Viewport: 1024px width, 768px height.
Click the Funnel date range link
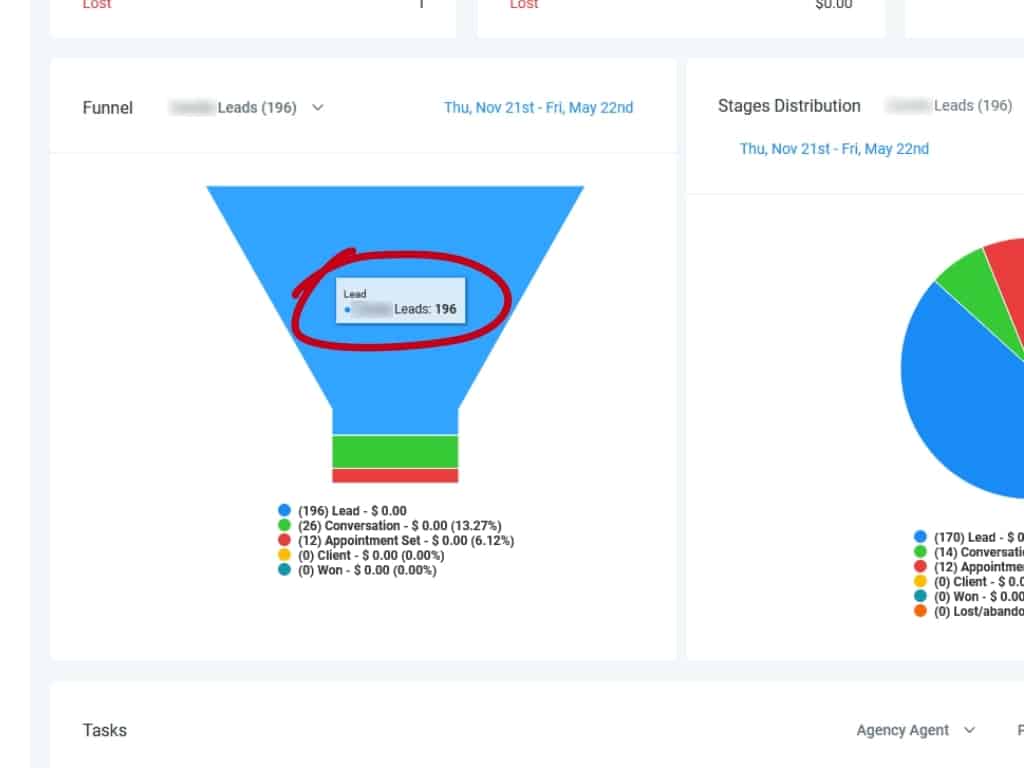pyautogui.click(x=538, y=108)
